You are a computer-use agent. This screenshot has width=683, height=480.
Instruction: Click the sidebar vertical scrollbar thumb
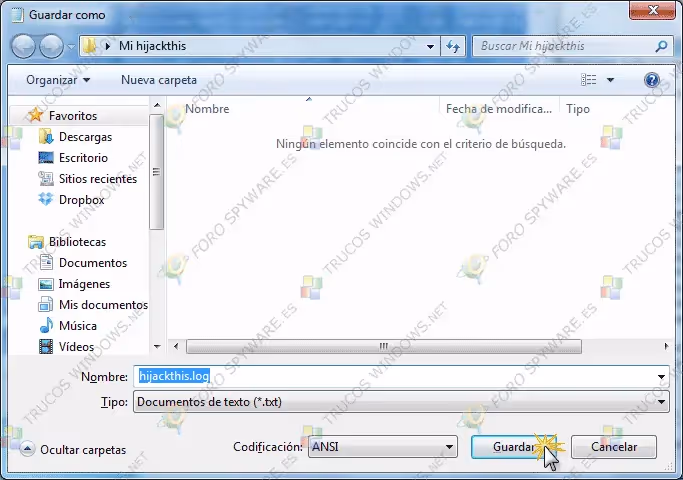coord(156,172)
